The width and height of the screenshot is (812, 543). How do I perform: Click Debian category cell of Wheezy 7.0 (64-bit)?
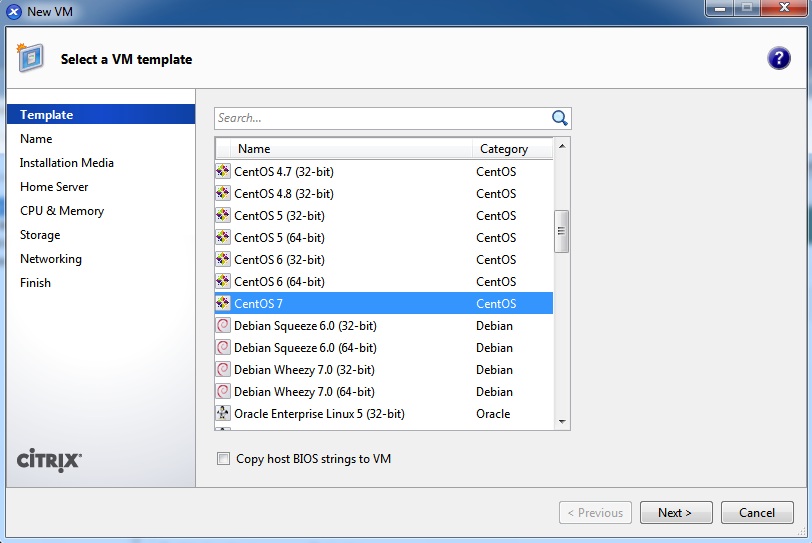(495, 391)
